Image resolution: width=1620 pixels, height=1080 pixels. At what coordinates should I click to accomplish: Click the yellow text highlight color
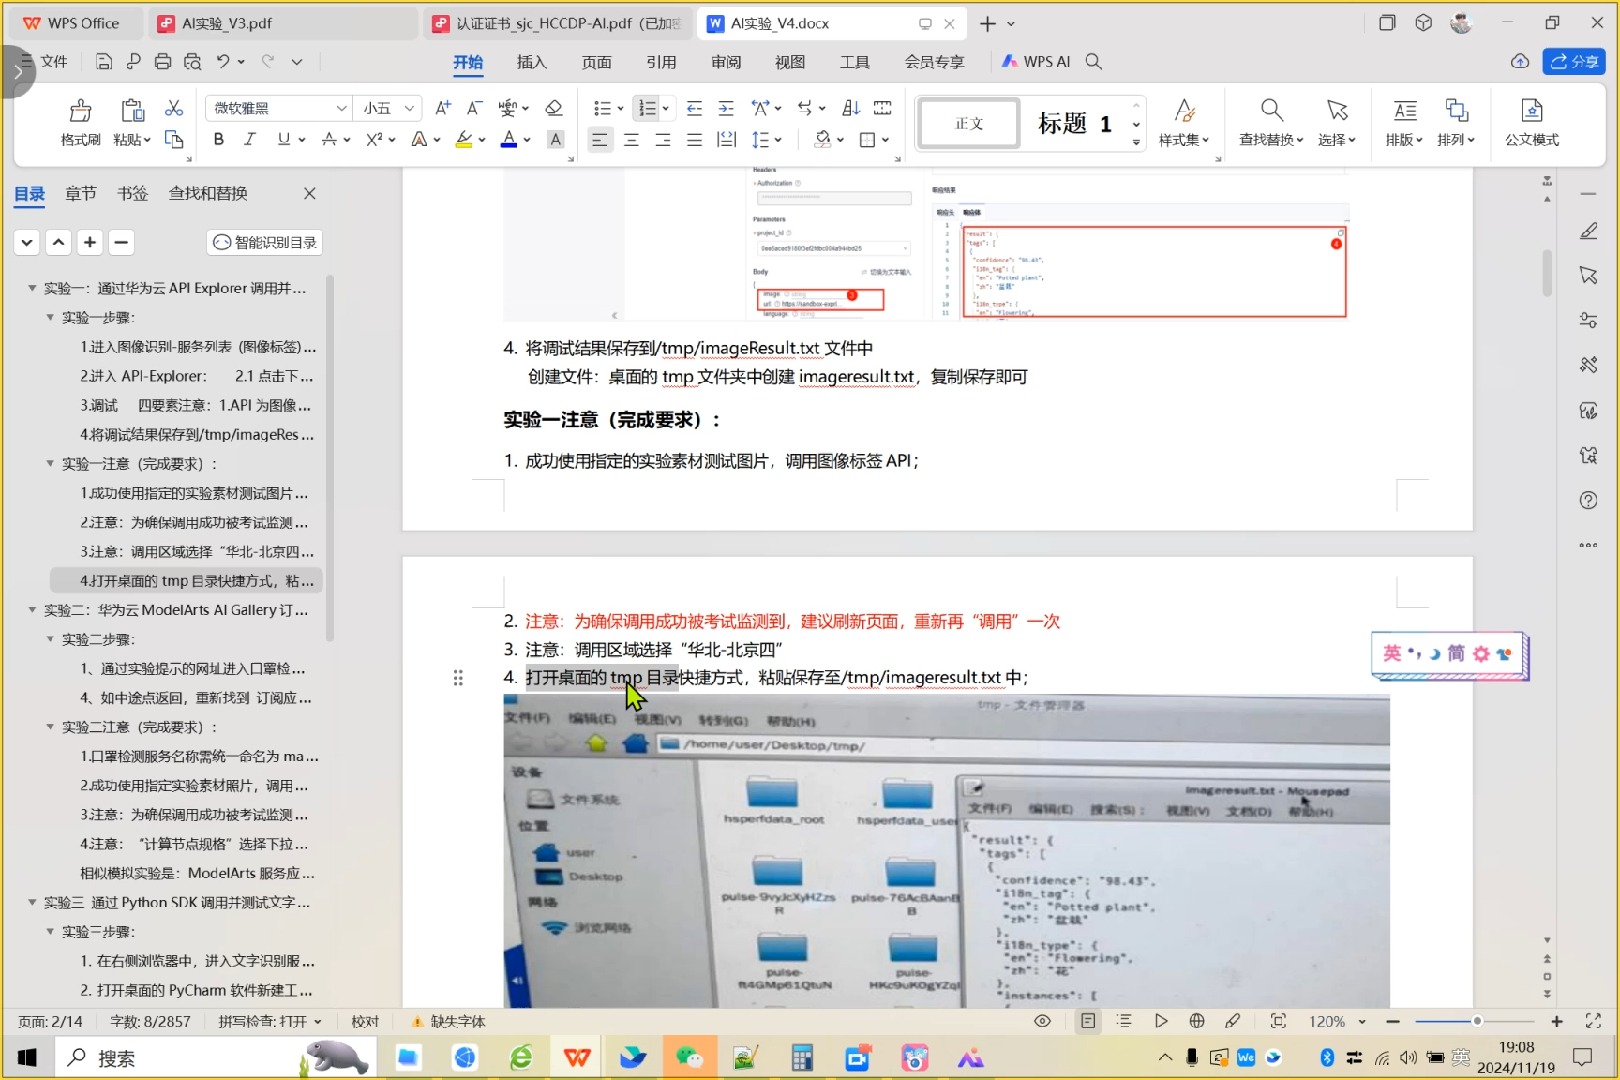click(463, 139)
